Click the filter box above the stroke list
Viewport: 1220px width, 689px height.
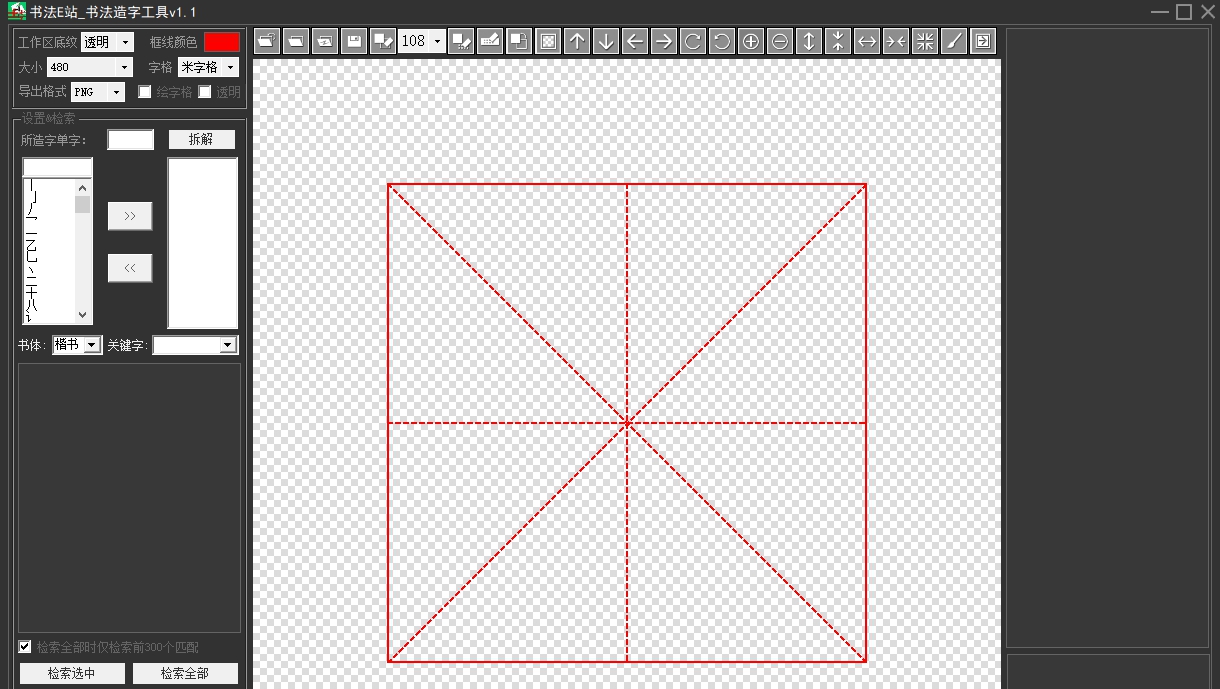[58, 168]
